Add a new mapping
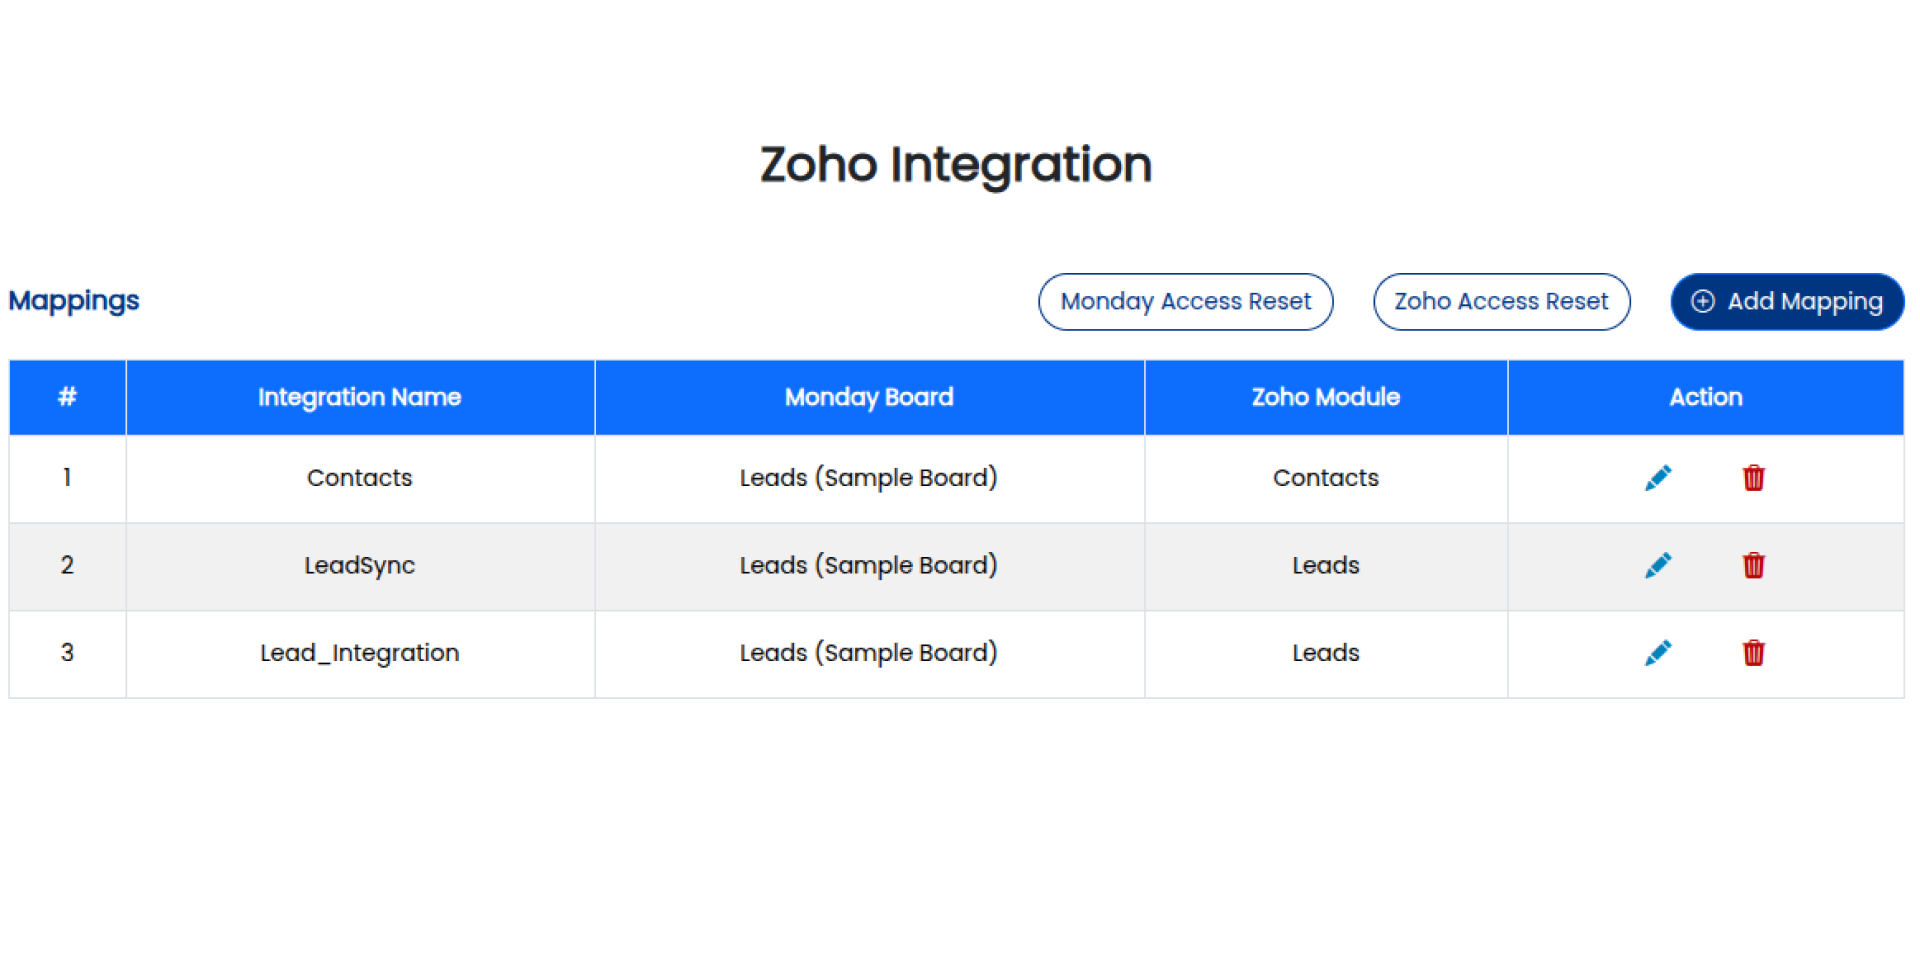Viewport: 1920px width, 960px height. tap(1787, 301)
